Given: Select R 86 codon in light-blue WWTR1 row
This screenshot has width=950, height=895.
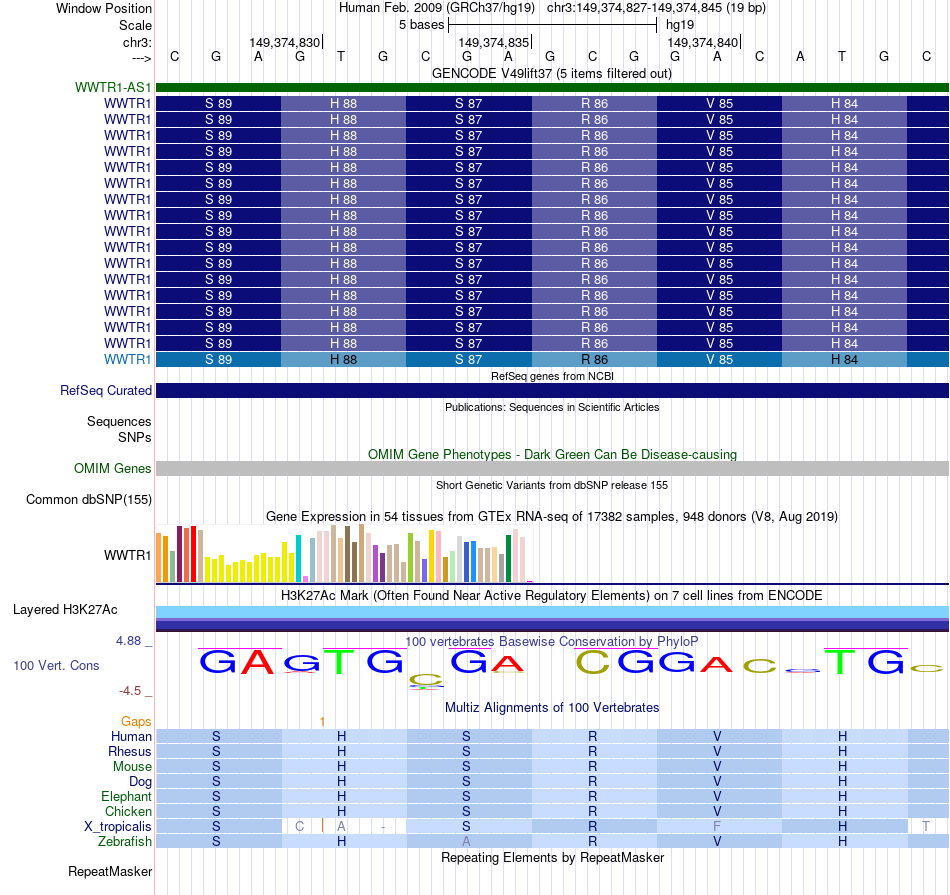Looking at the screenshot, I should point(594,359).
